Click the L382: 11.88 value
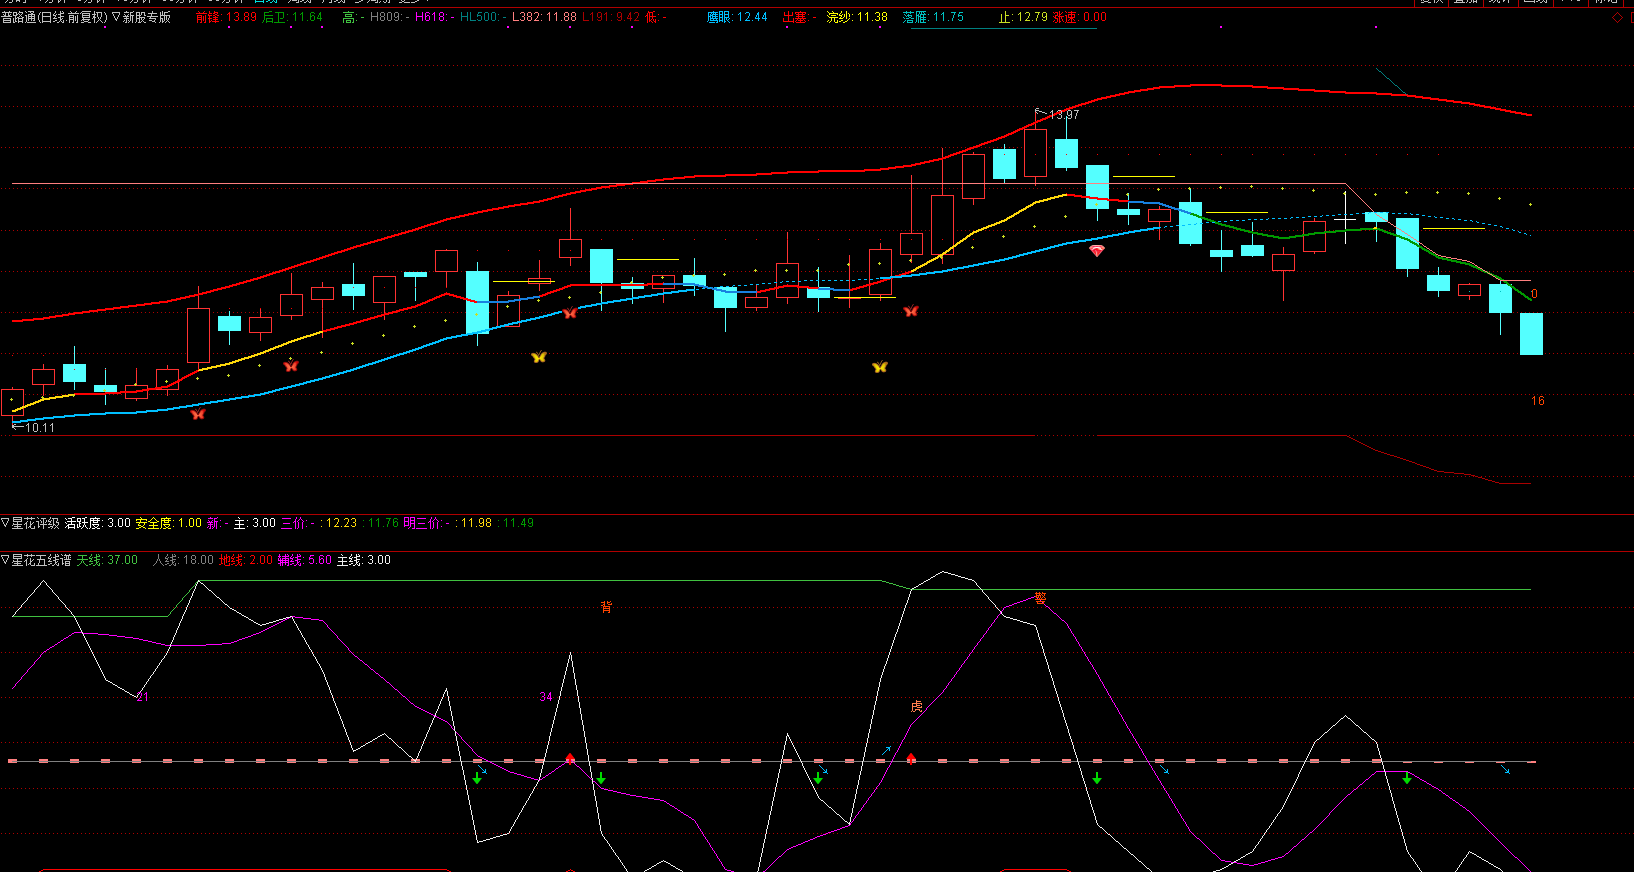 [x=544, y=17]
